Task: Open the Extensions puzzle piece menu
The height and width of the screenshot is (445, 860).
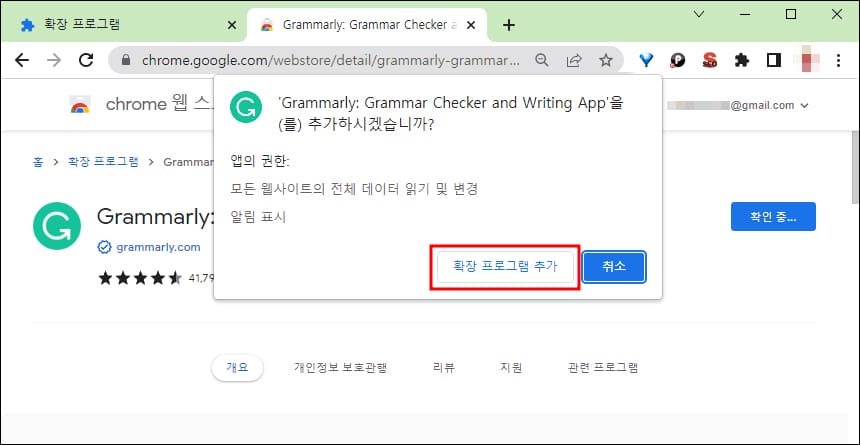Action: pyautogui.click(x=742, y=60)
